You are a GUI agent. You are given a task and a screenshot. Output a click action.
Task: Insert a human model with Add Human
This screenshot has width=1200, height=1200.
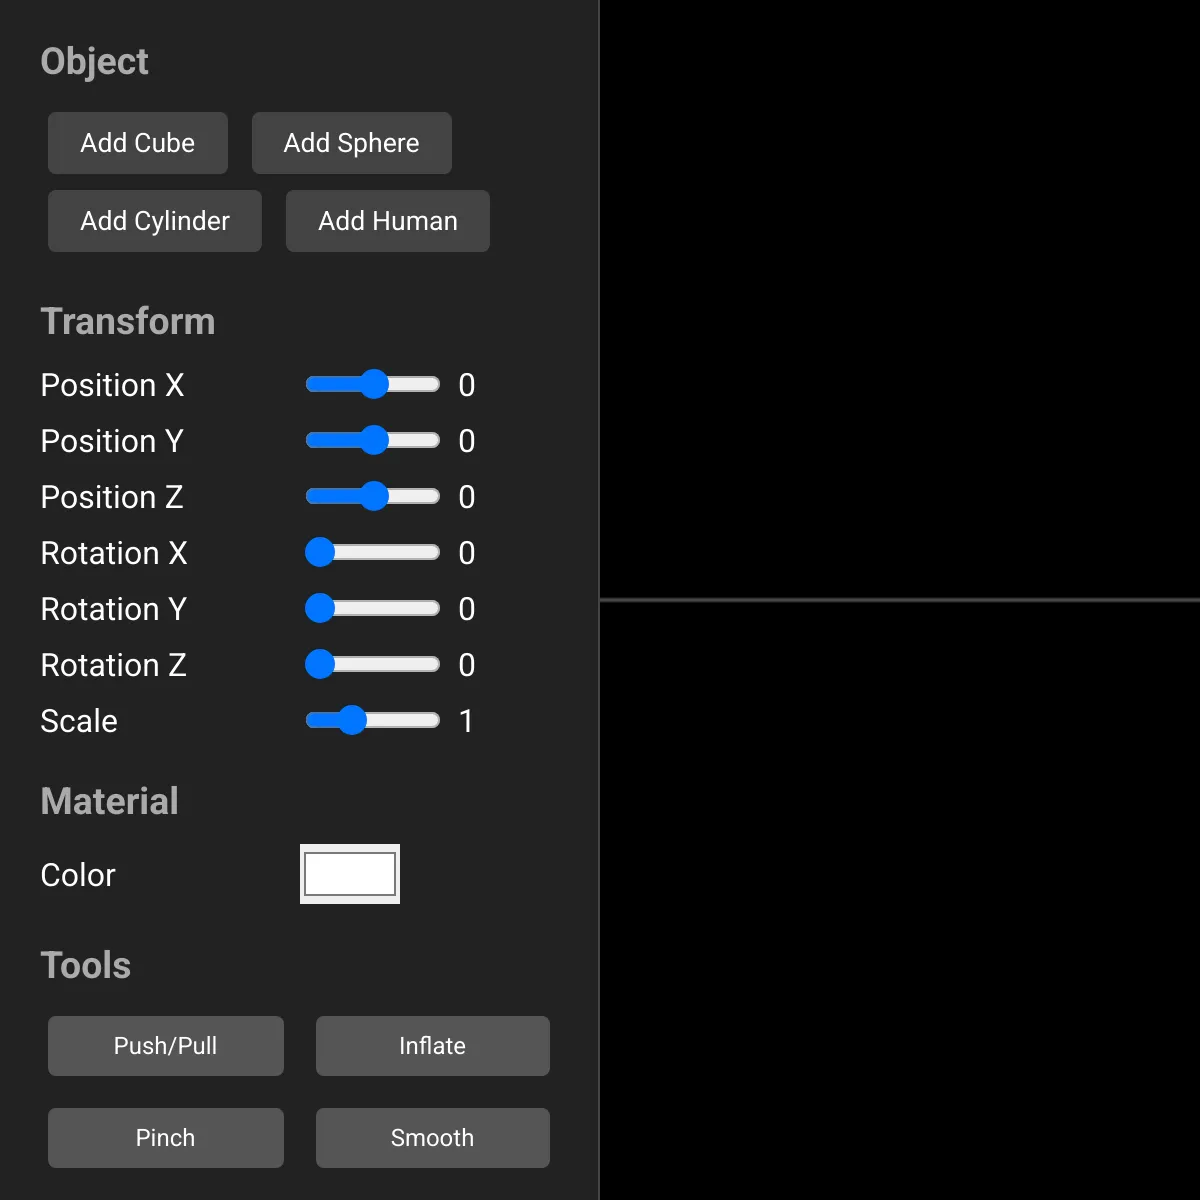point(388,221)
